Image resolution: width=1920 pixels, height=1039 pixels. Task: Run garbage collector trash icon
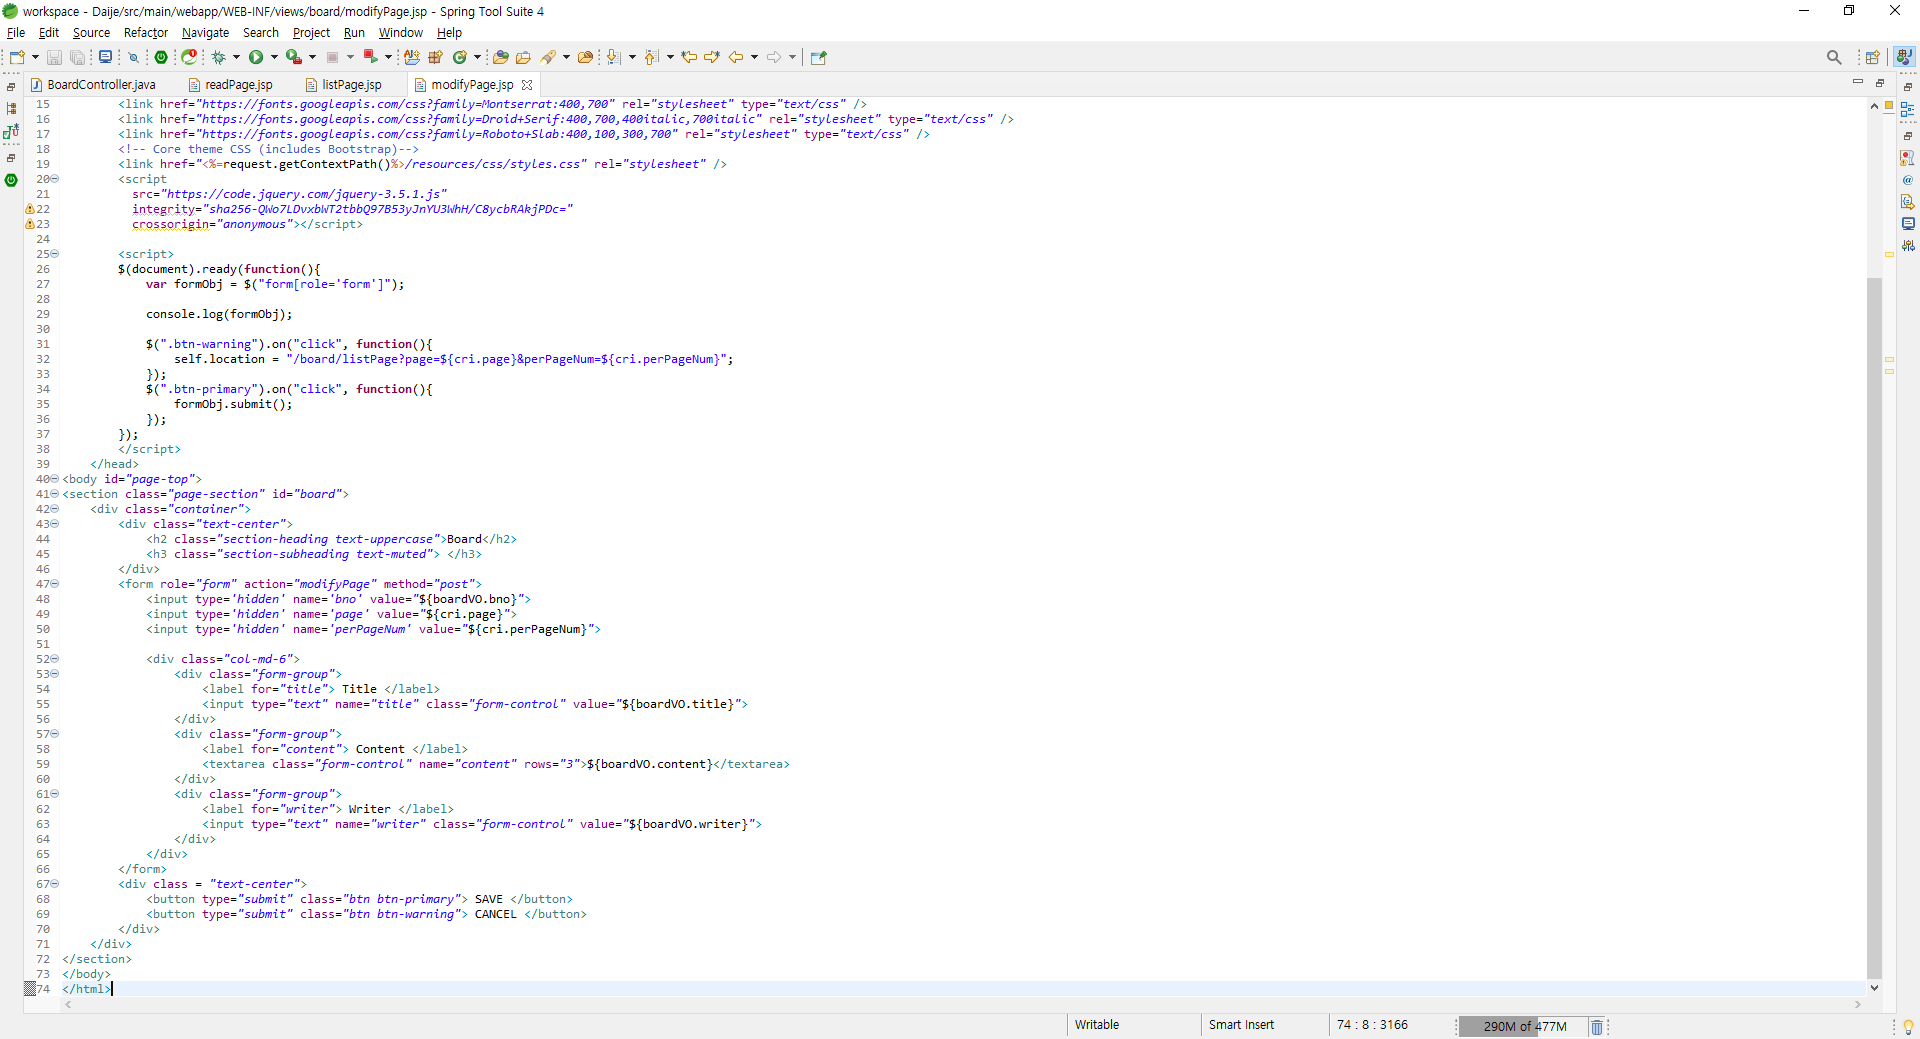[x=1597, y=1027]
